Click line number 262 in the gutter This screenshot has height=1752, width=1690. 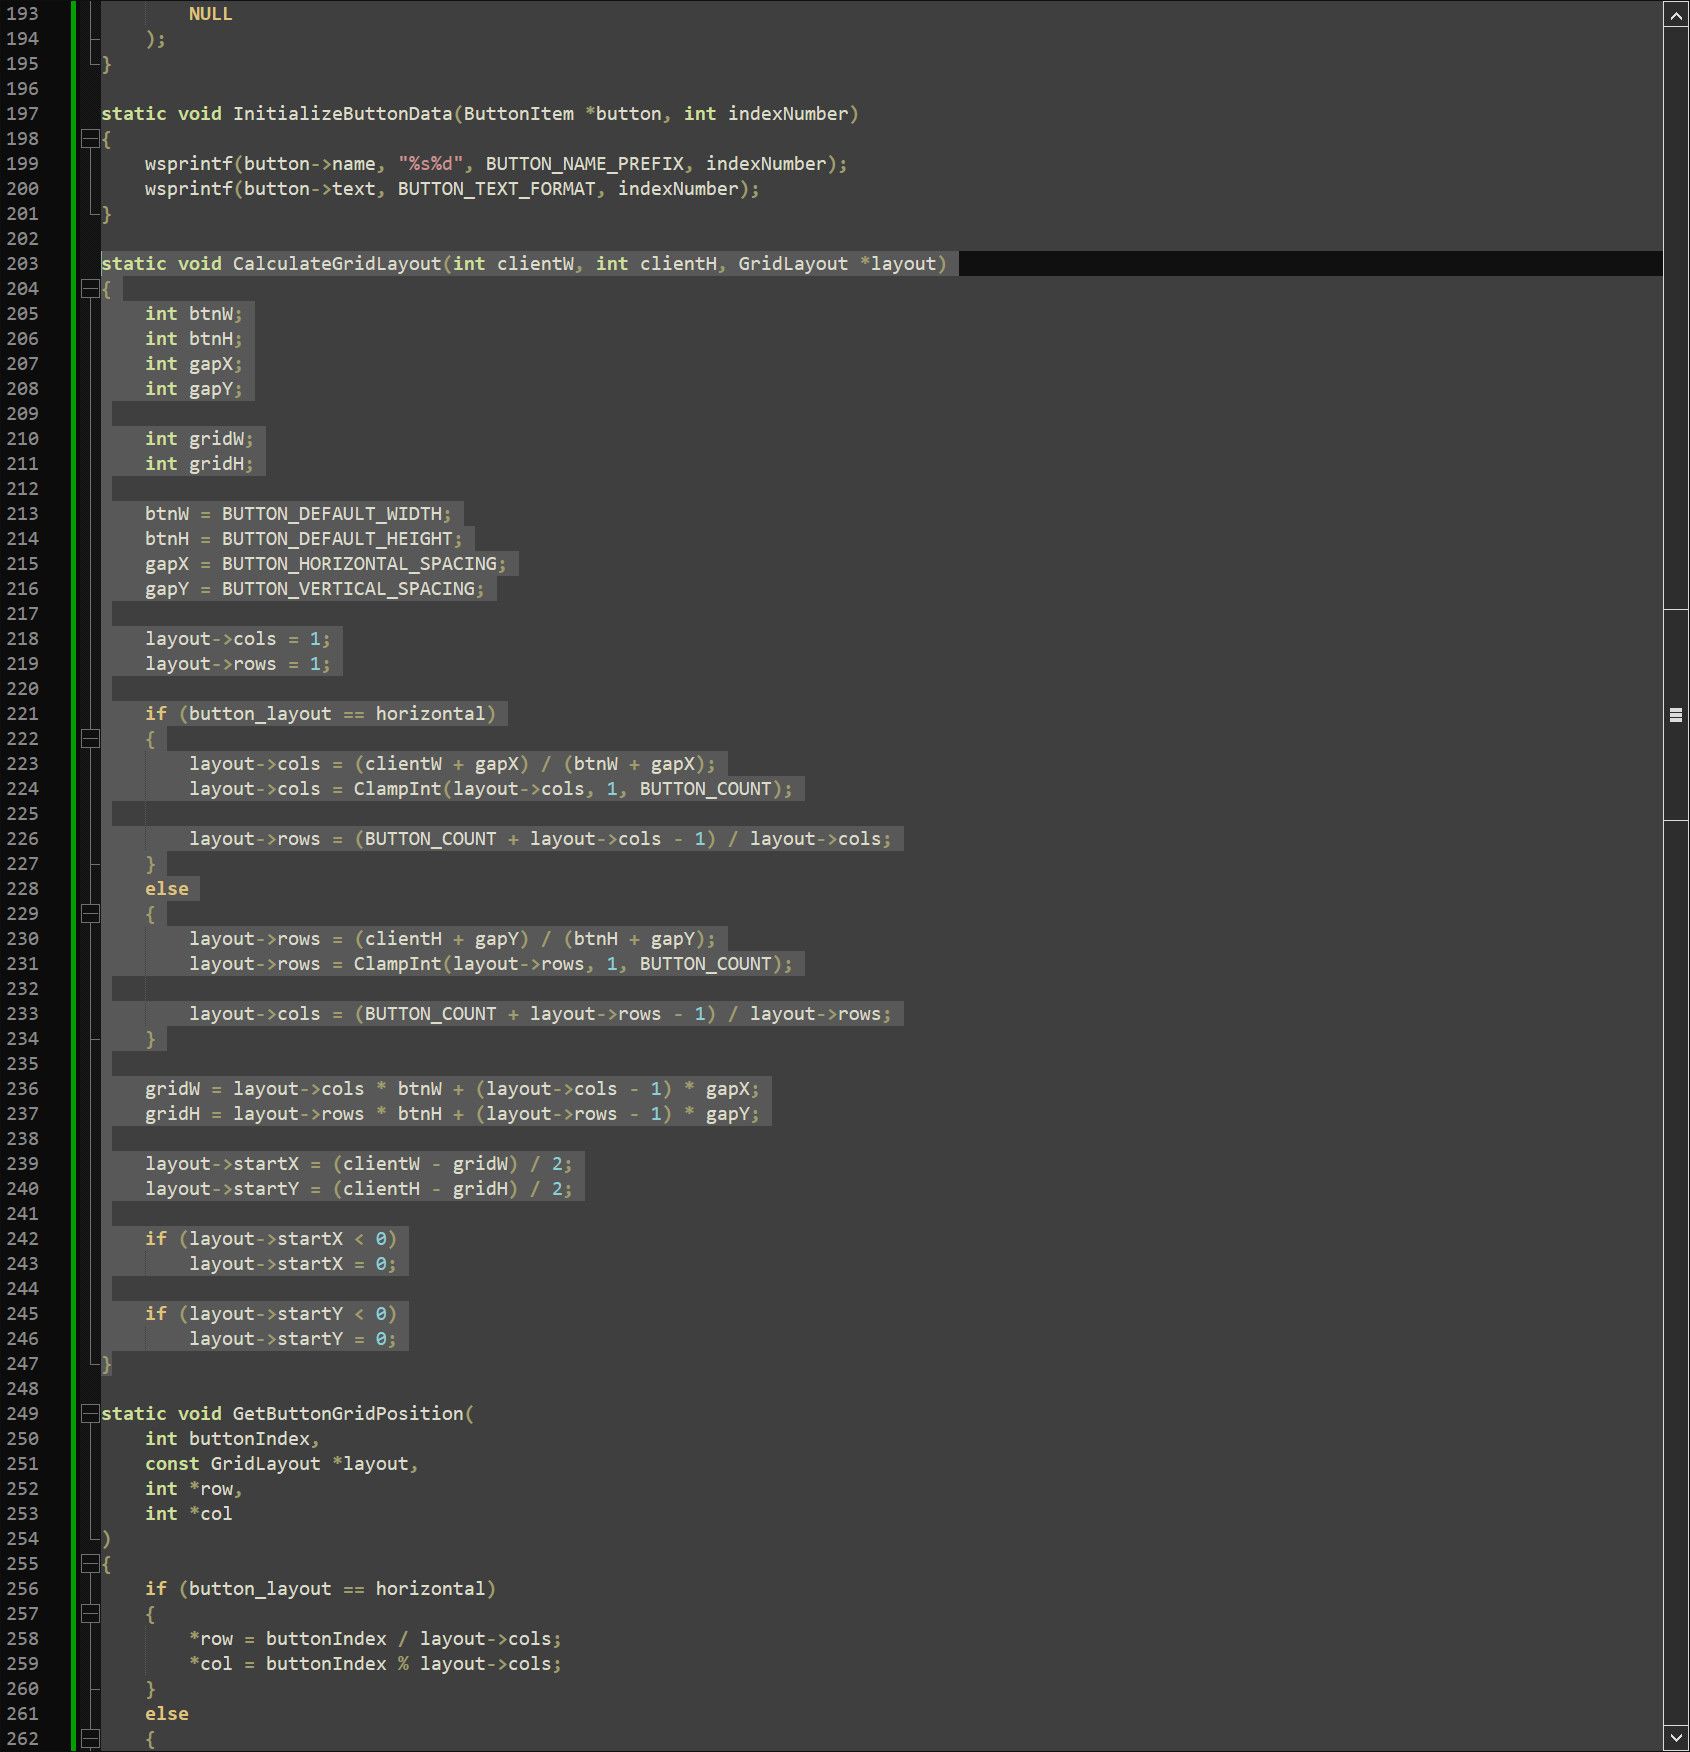click(22, 1739)
